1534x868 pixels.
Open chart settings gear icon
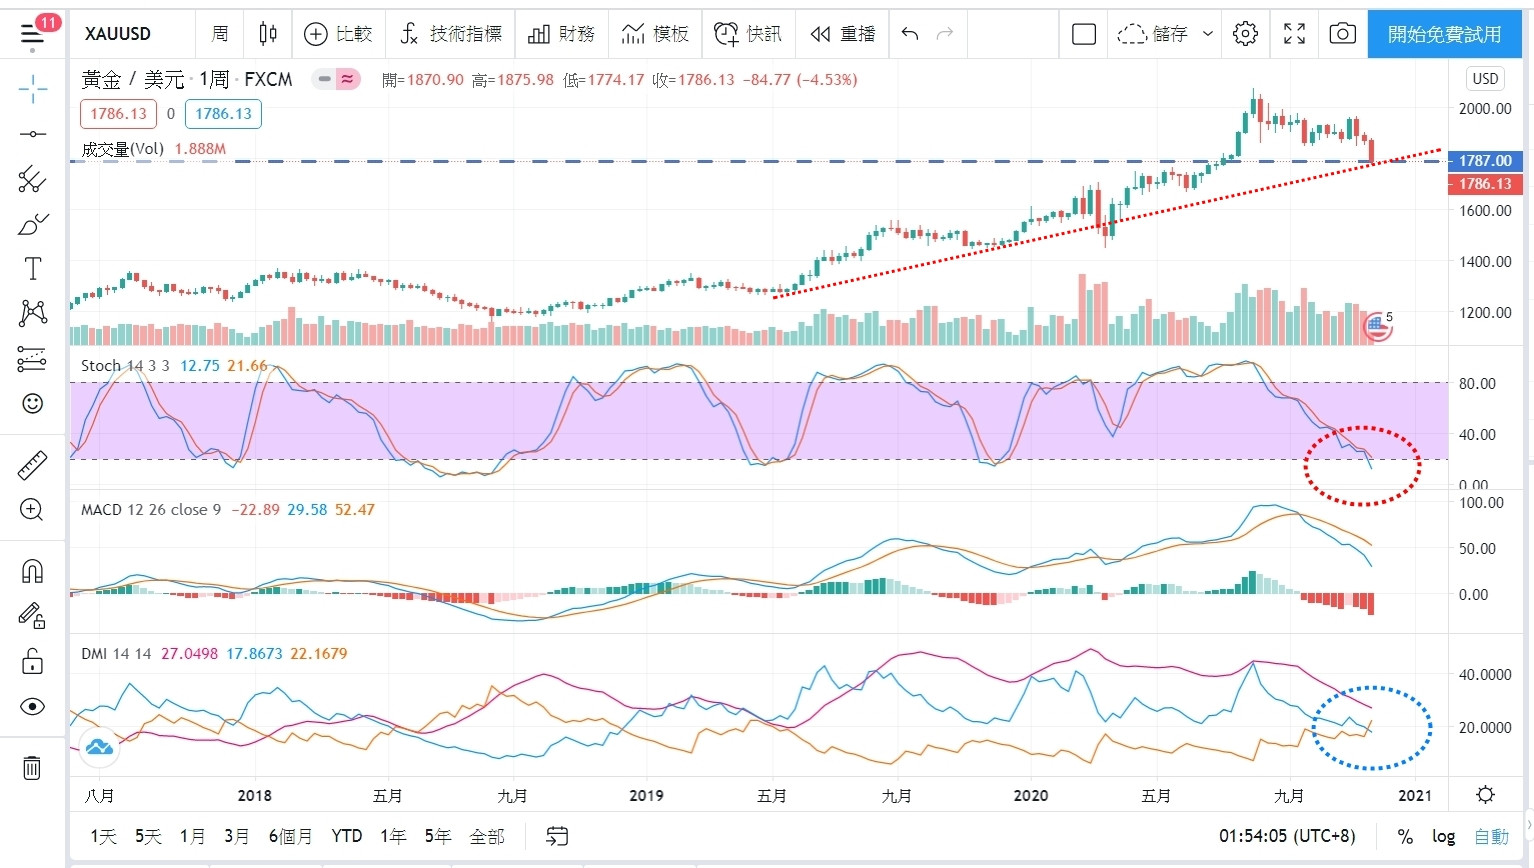1245,34
